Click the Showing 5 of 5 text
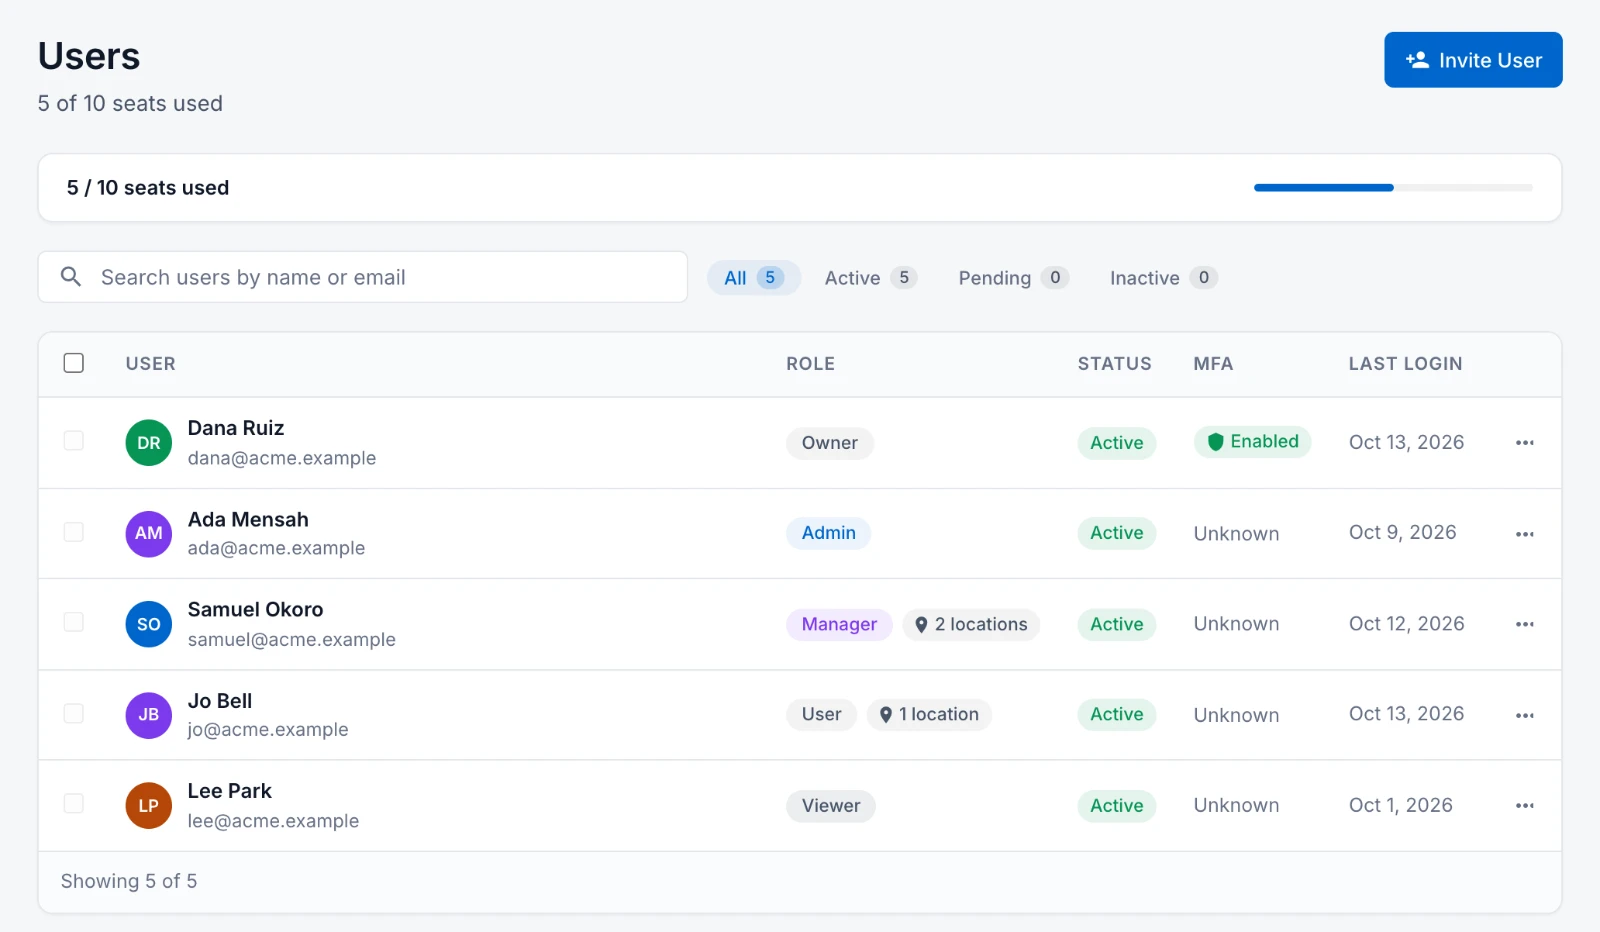This screenshot has height=932, width=1600. (x=129, y=881)
